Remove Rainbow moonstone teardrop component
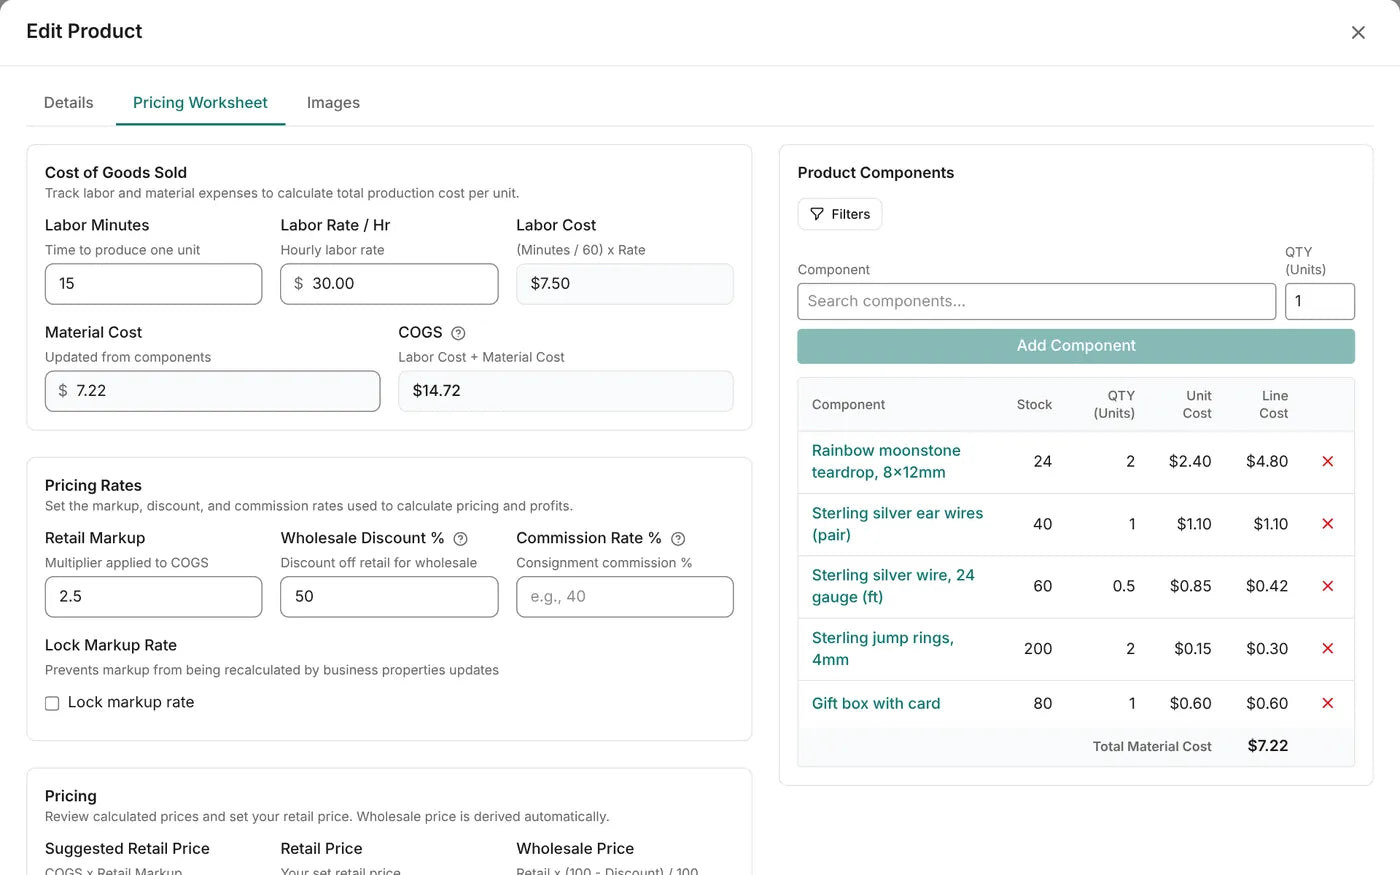 pos(1328,461)
